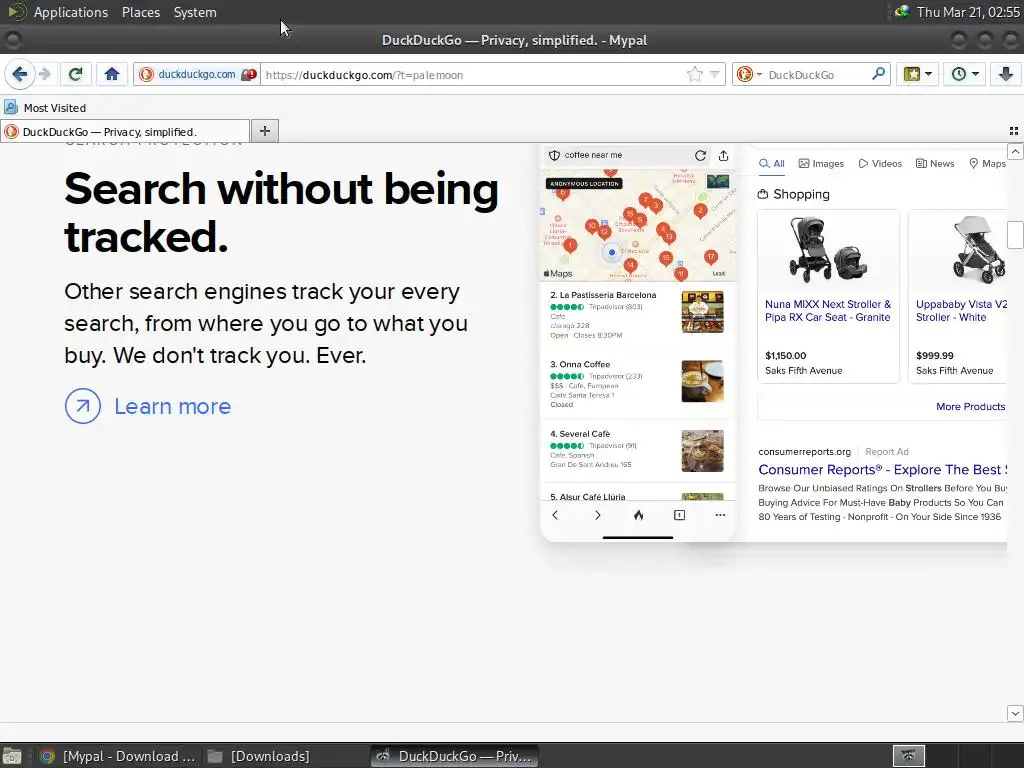Switch to Downloads taskbar window
This screenshot has width=1024, height=768.
(259, 756)
